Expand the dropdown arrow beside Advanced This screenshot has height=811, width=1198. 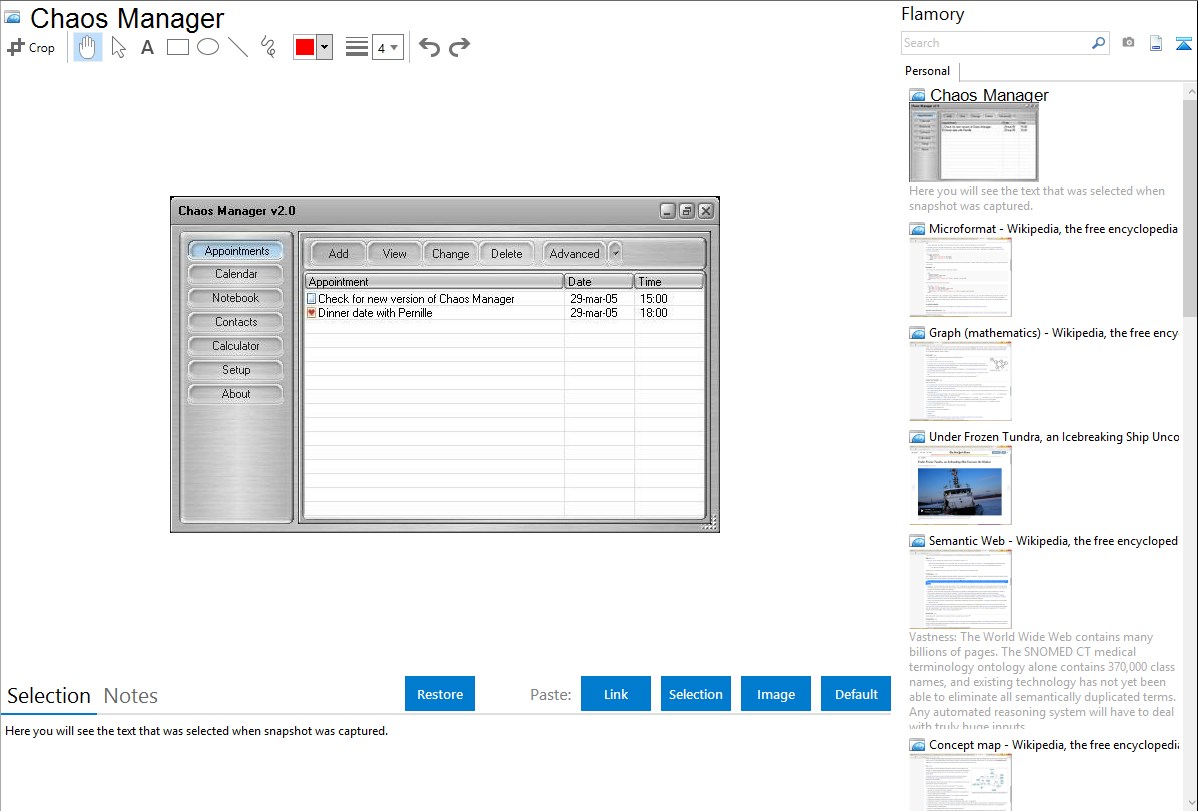point(615,254)
